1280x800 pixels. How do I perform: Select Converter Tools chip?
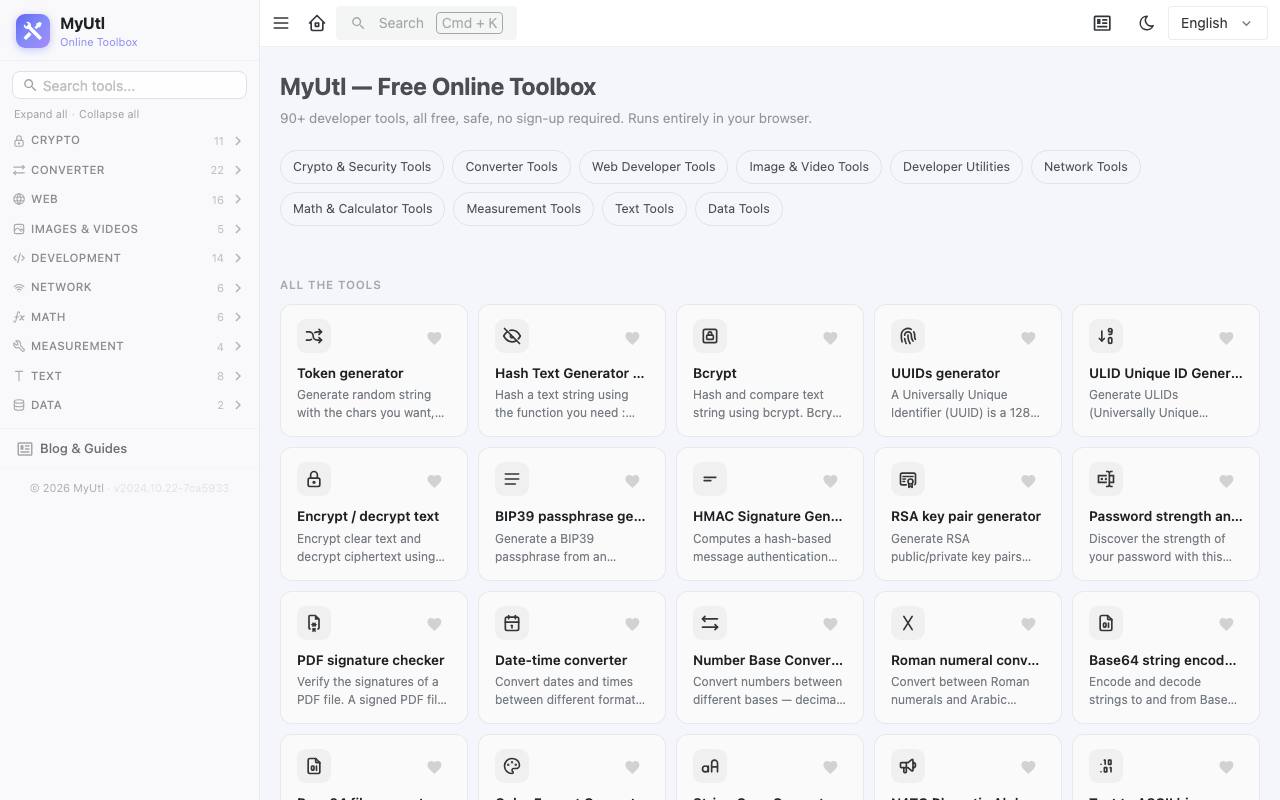coord(511,167)
